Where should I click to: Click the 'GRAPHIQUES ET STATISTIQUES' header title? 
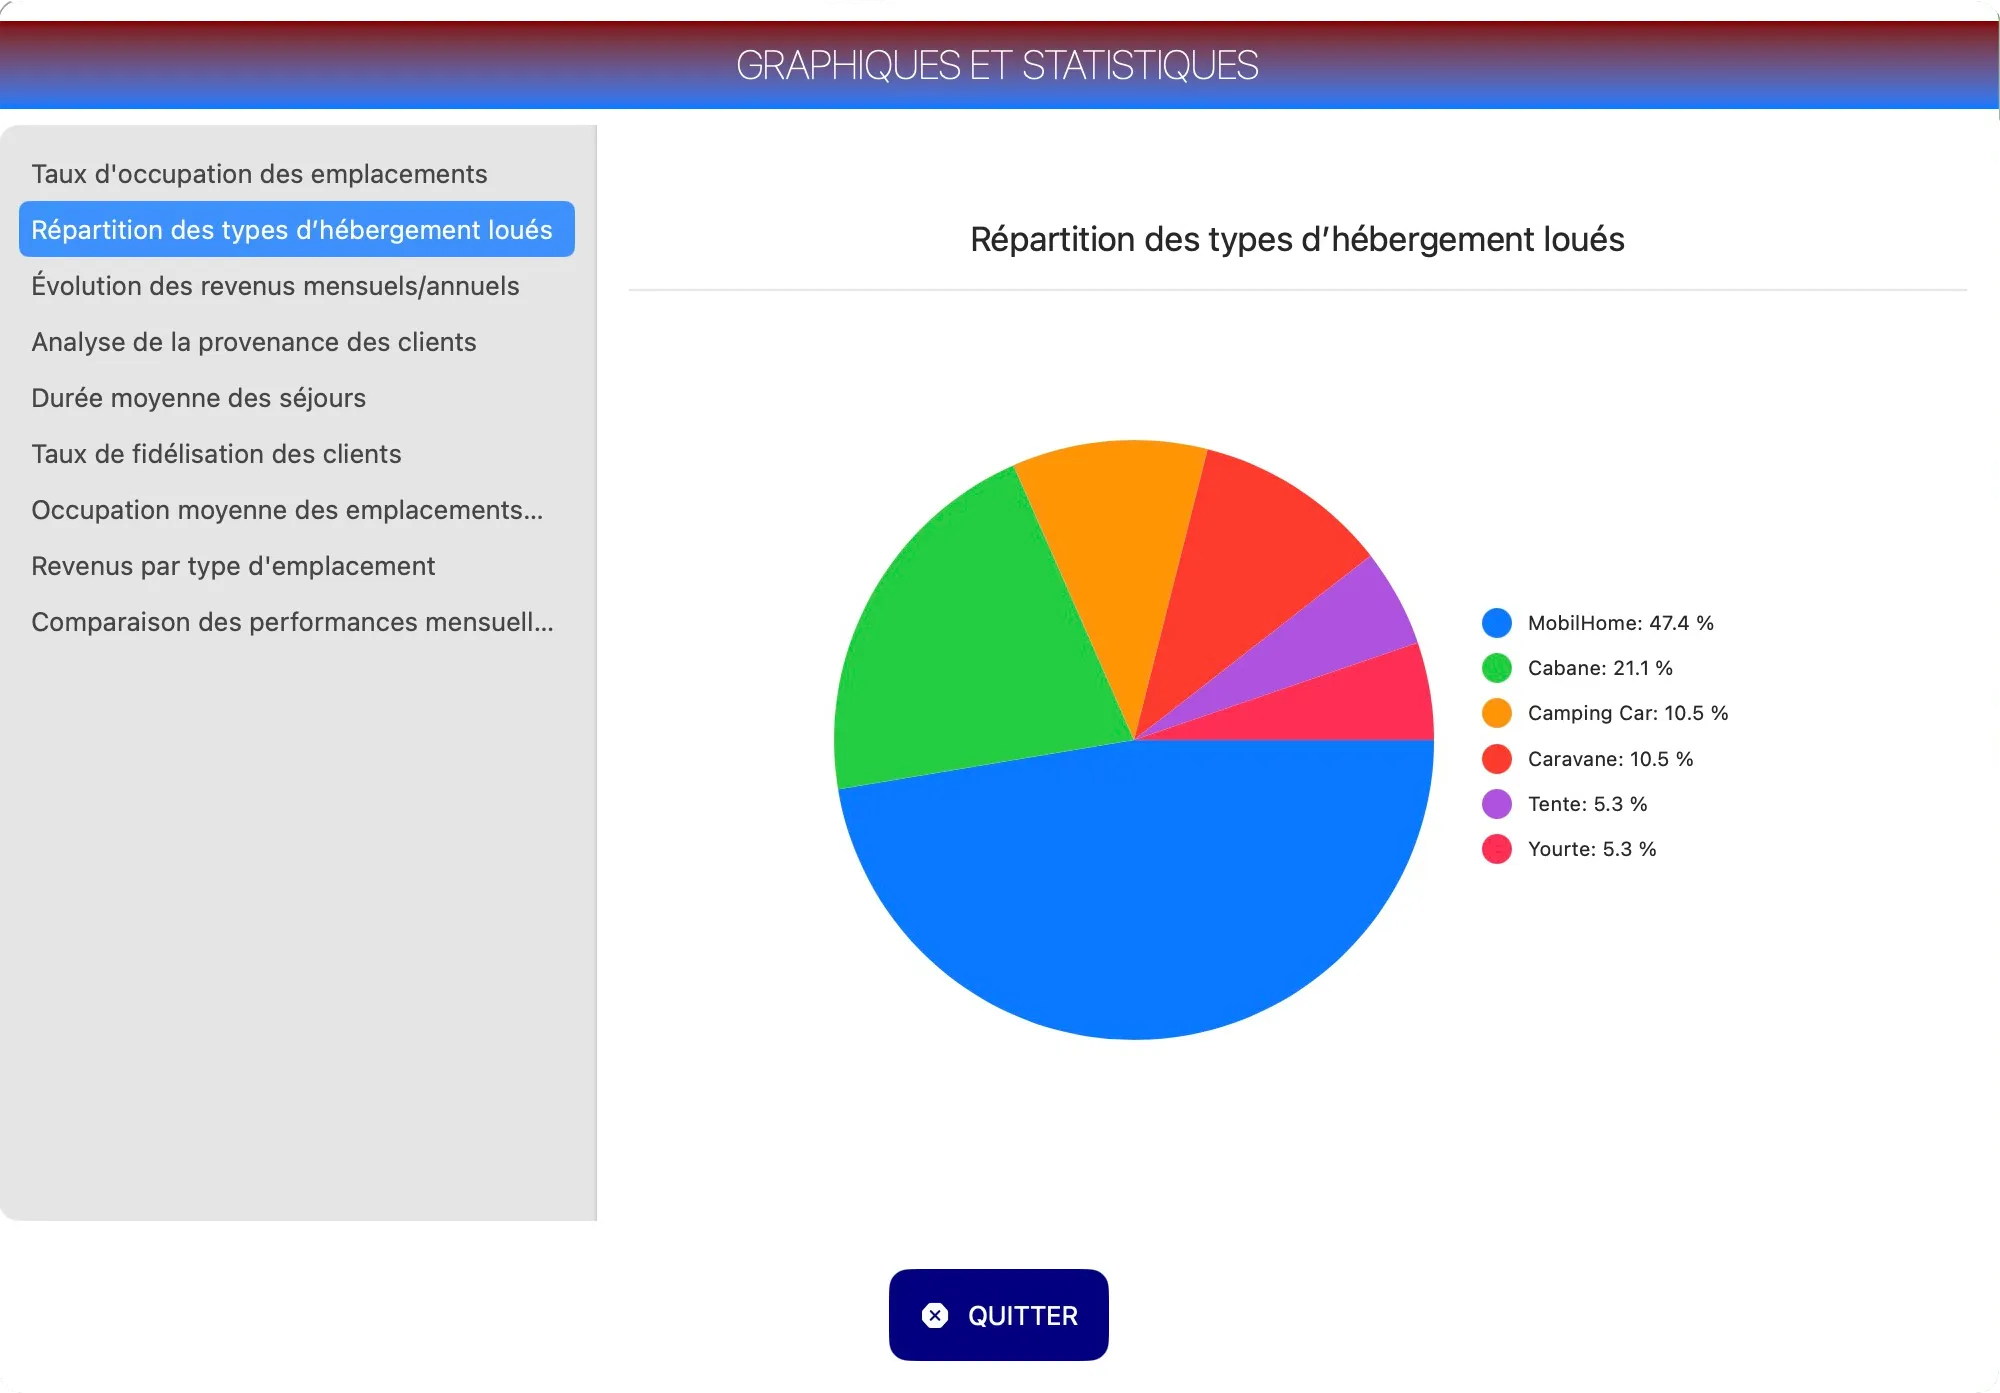[997, 66]
